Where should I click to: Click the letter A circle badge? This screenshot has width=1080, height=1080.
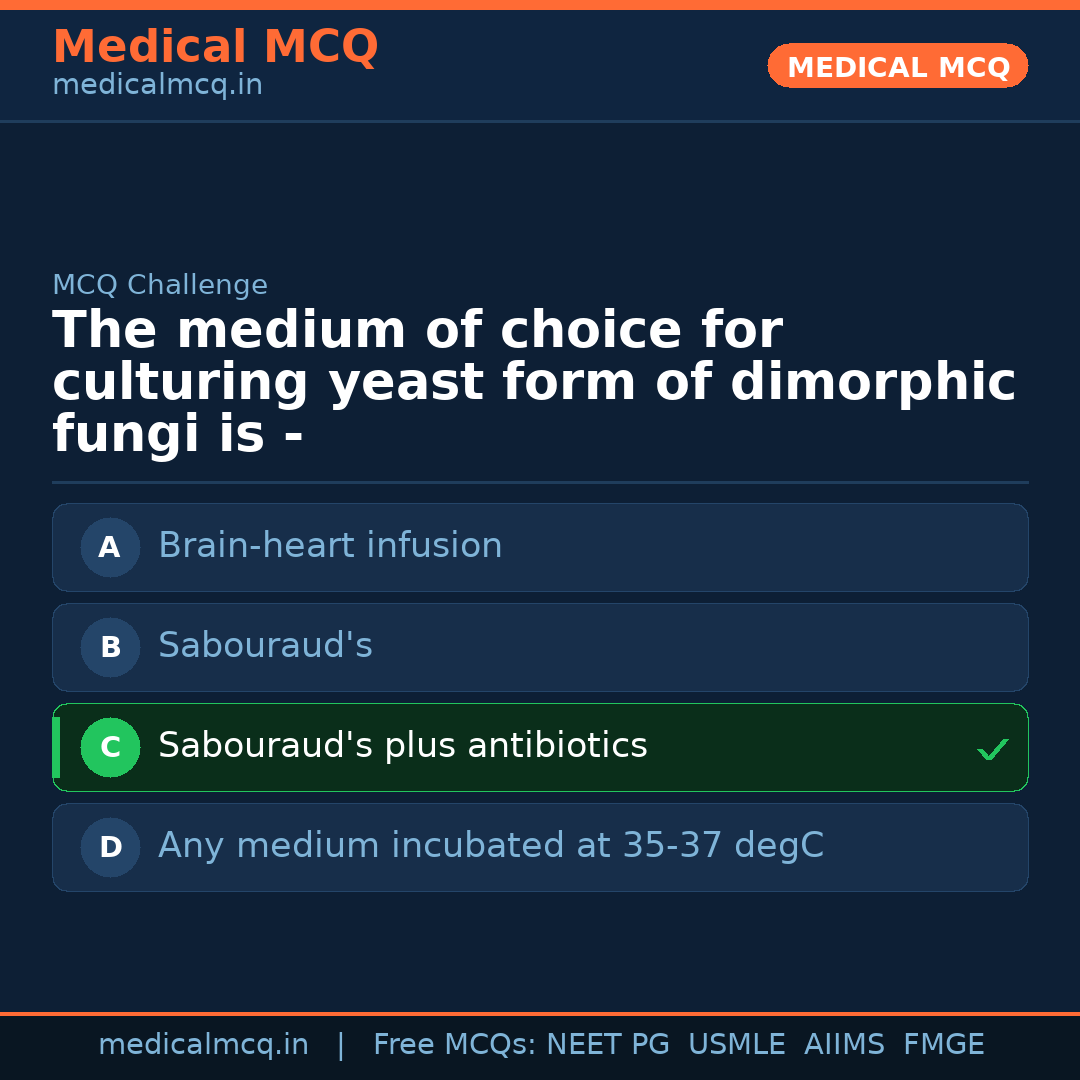(110, 547)
